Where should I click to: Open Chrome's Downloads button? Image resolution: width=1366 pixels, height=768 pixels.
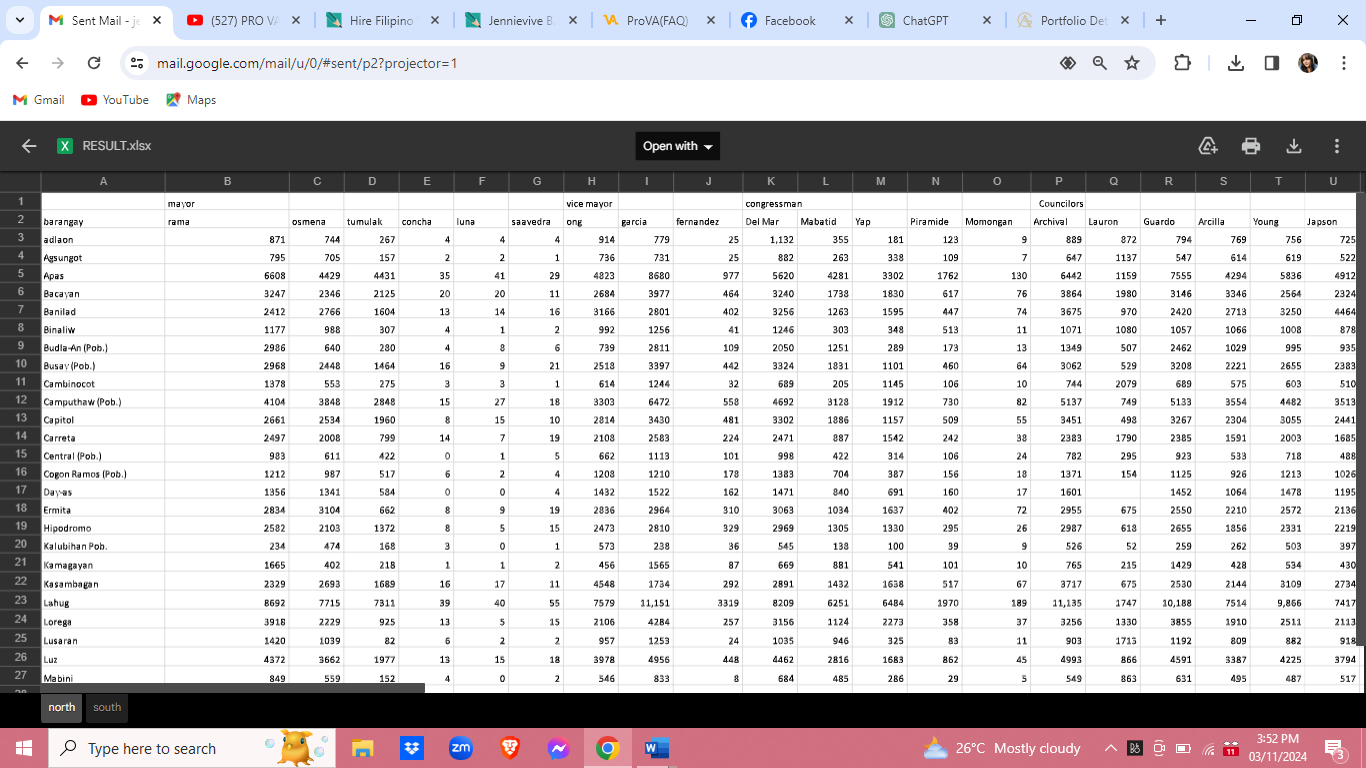pos(1236,63)
